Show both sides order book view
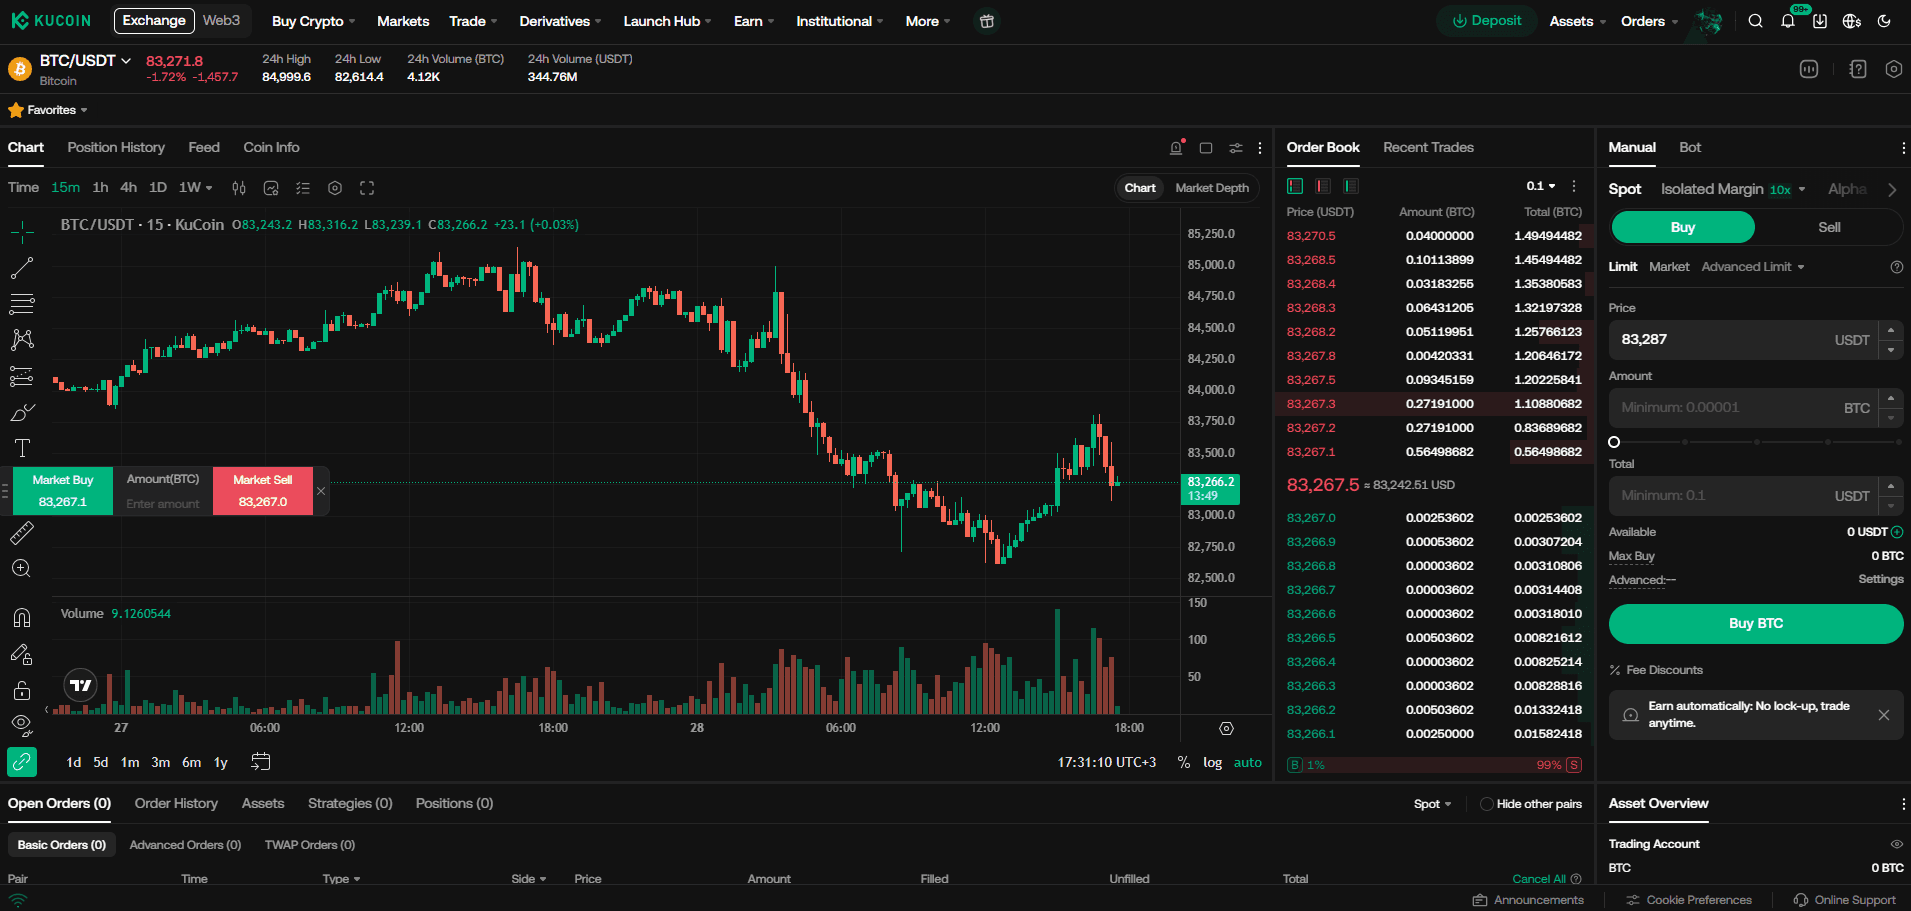1911x911 pixels. 1295,186
